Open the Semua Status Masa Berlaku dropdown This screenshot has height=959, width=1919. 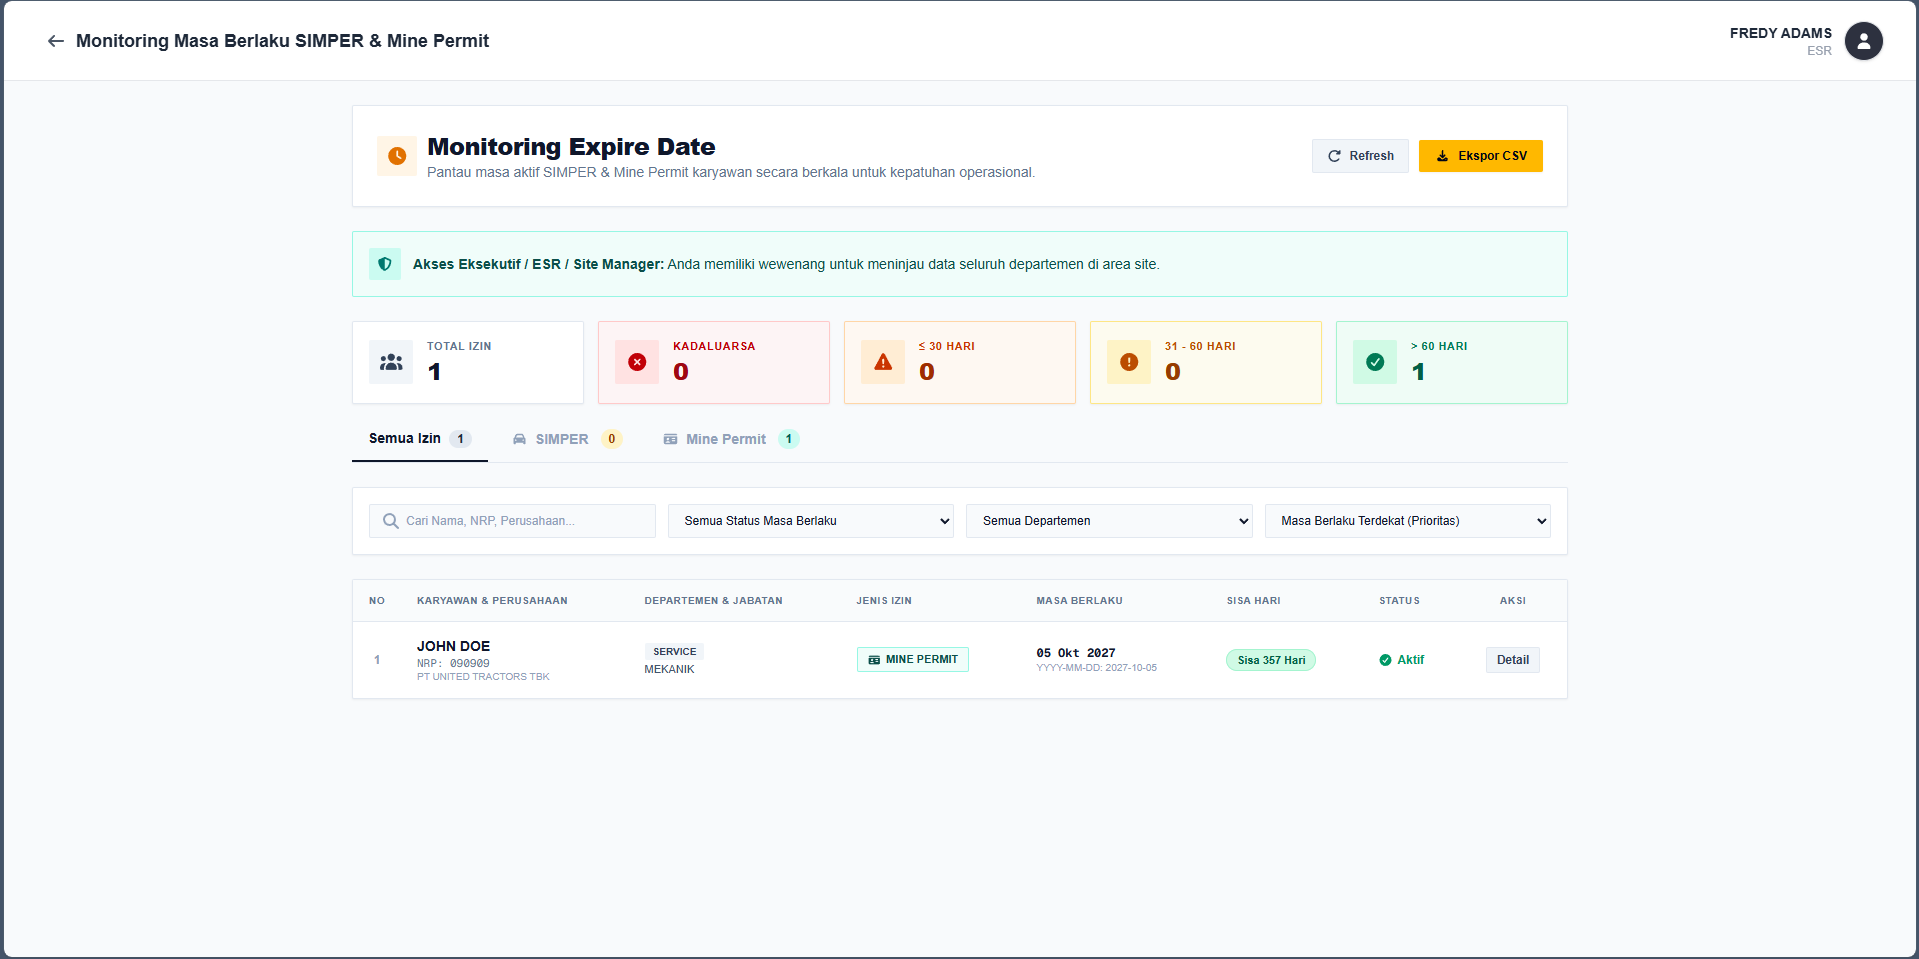pyautogui.click(x=811, y=521)
